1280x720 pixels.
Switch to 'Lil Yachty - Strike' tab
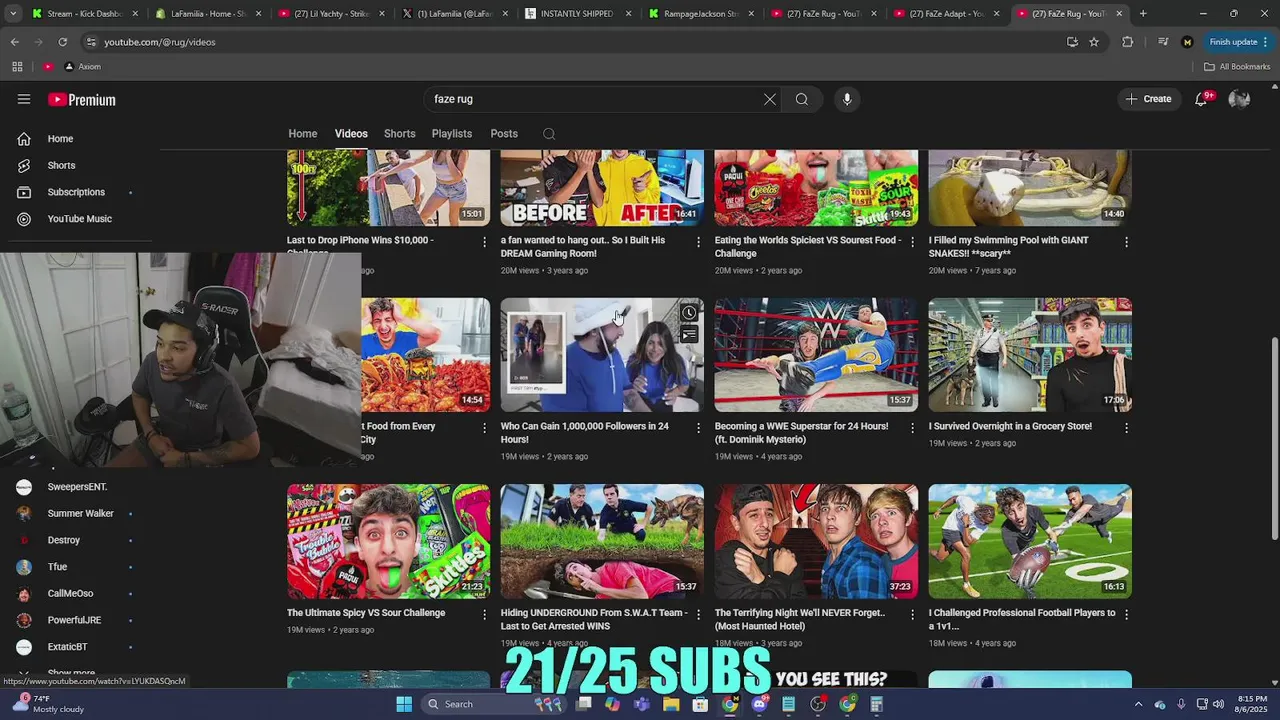click(x=332, y=14)
